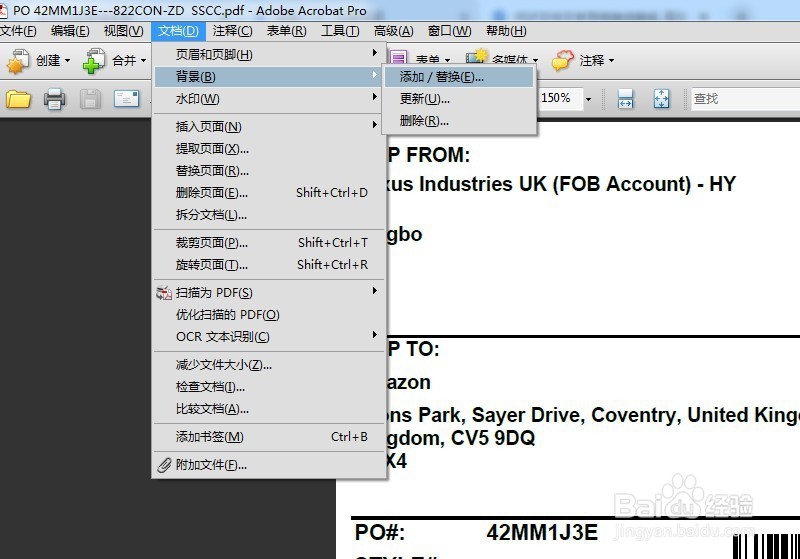Open the 窗口(W) menu
The width and height of the screenshot is (800, 559).
tap(449, 31)
